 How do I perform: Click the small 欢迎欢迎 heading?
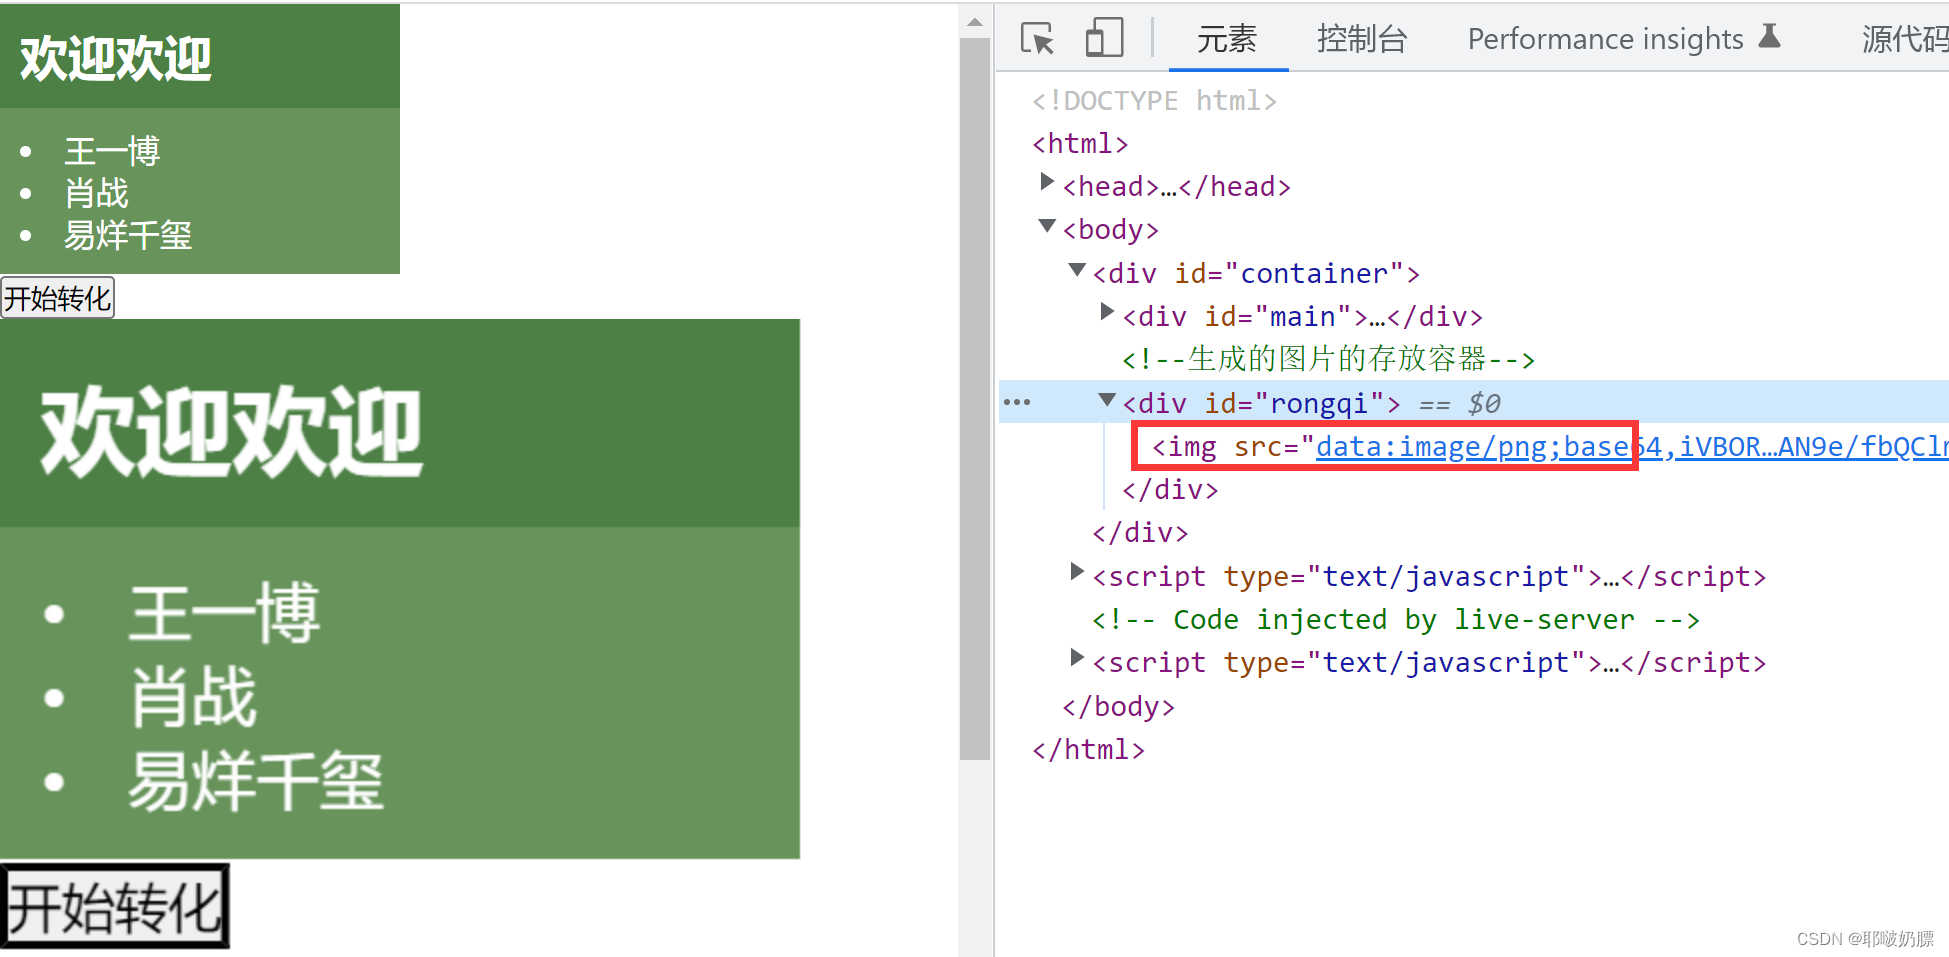coord(116,58)
